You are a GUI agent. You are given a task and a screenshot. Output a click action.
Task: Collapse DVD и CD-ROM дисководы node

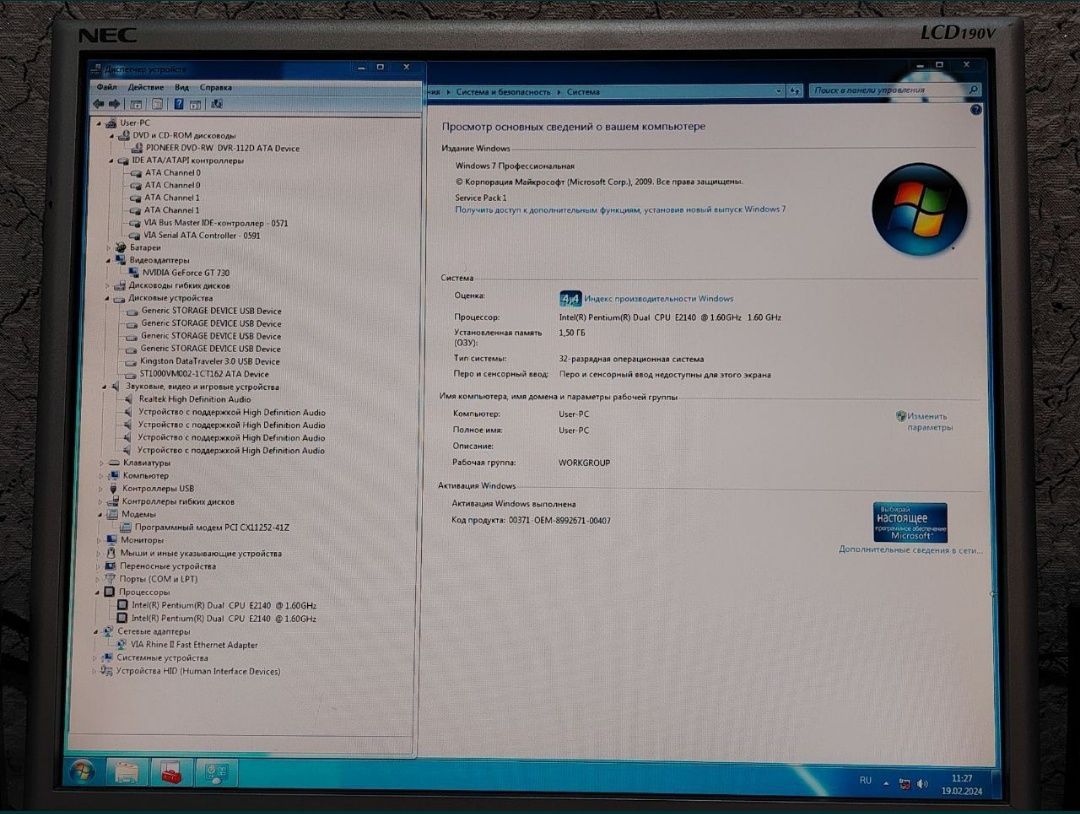click(x=112, y=136)
